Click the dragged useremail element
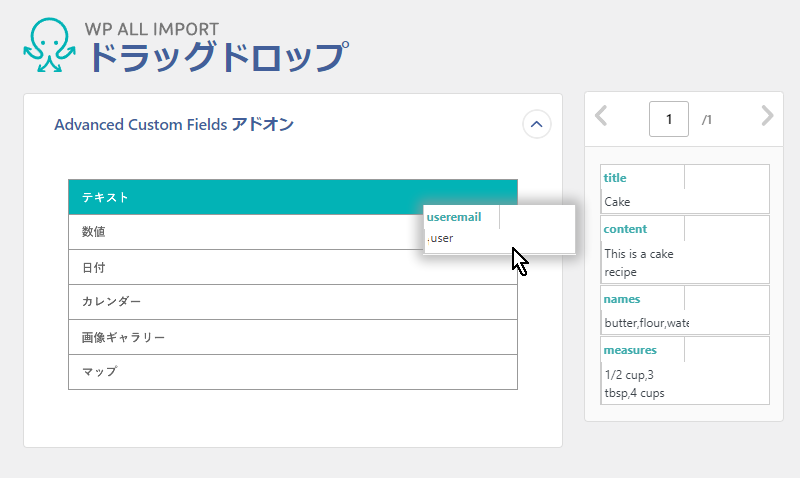Image resolution: width=800 pixels, height=478 pixels. pos(499,229)
